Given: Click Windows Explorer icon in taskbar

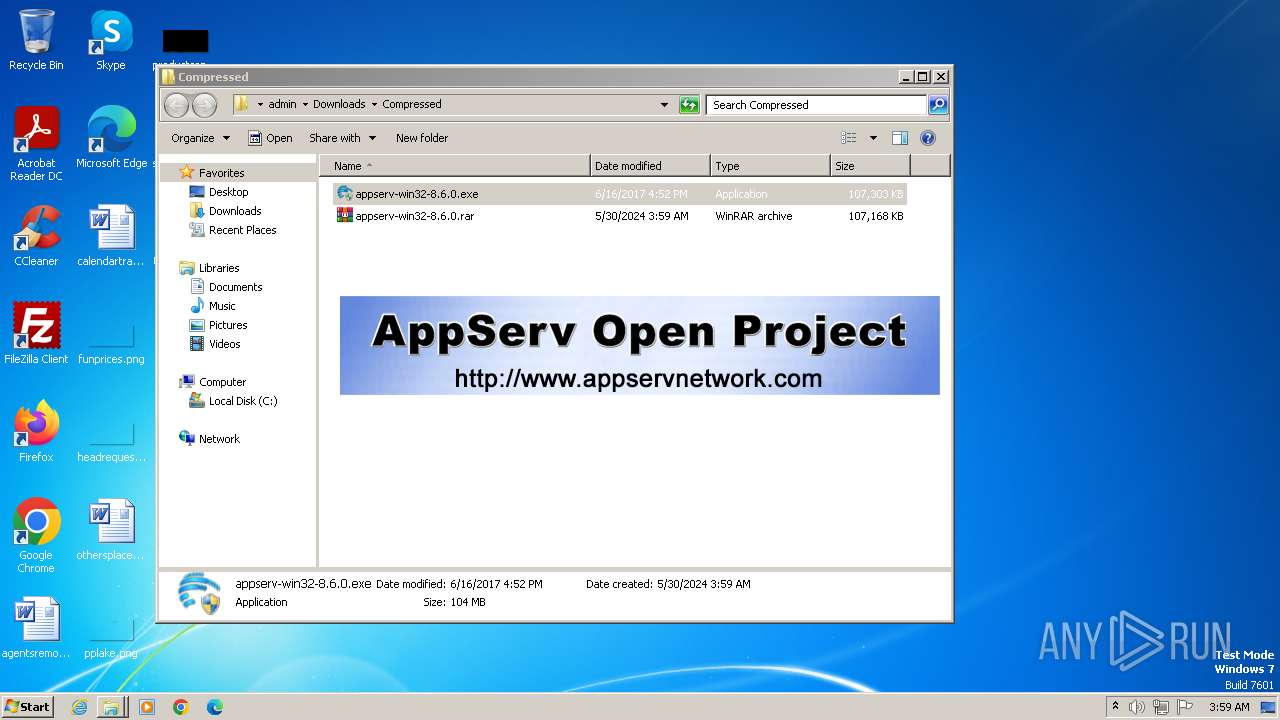Looking at the screenshot, I should [111, 707].
